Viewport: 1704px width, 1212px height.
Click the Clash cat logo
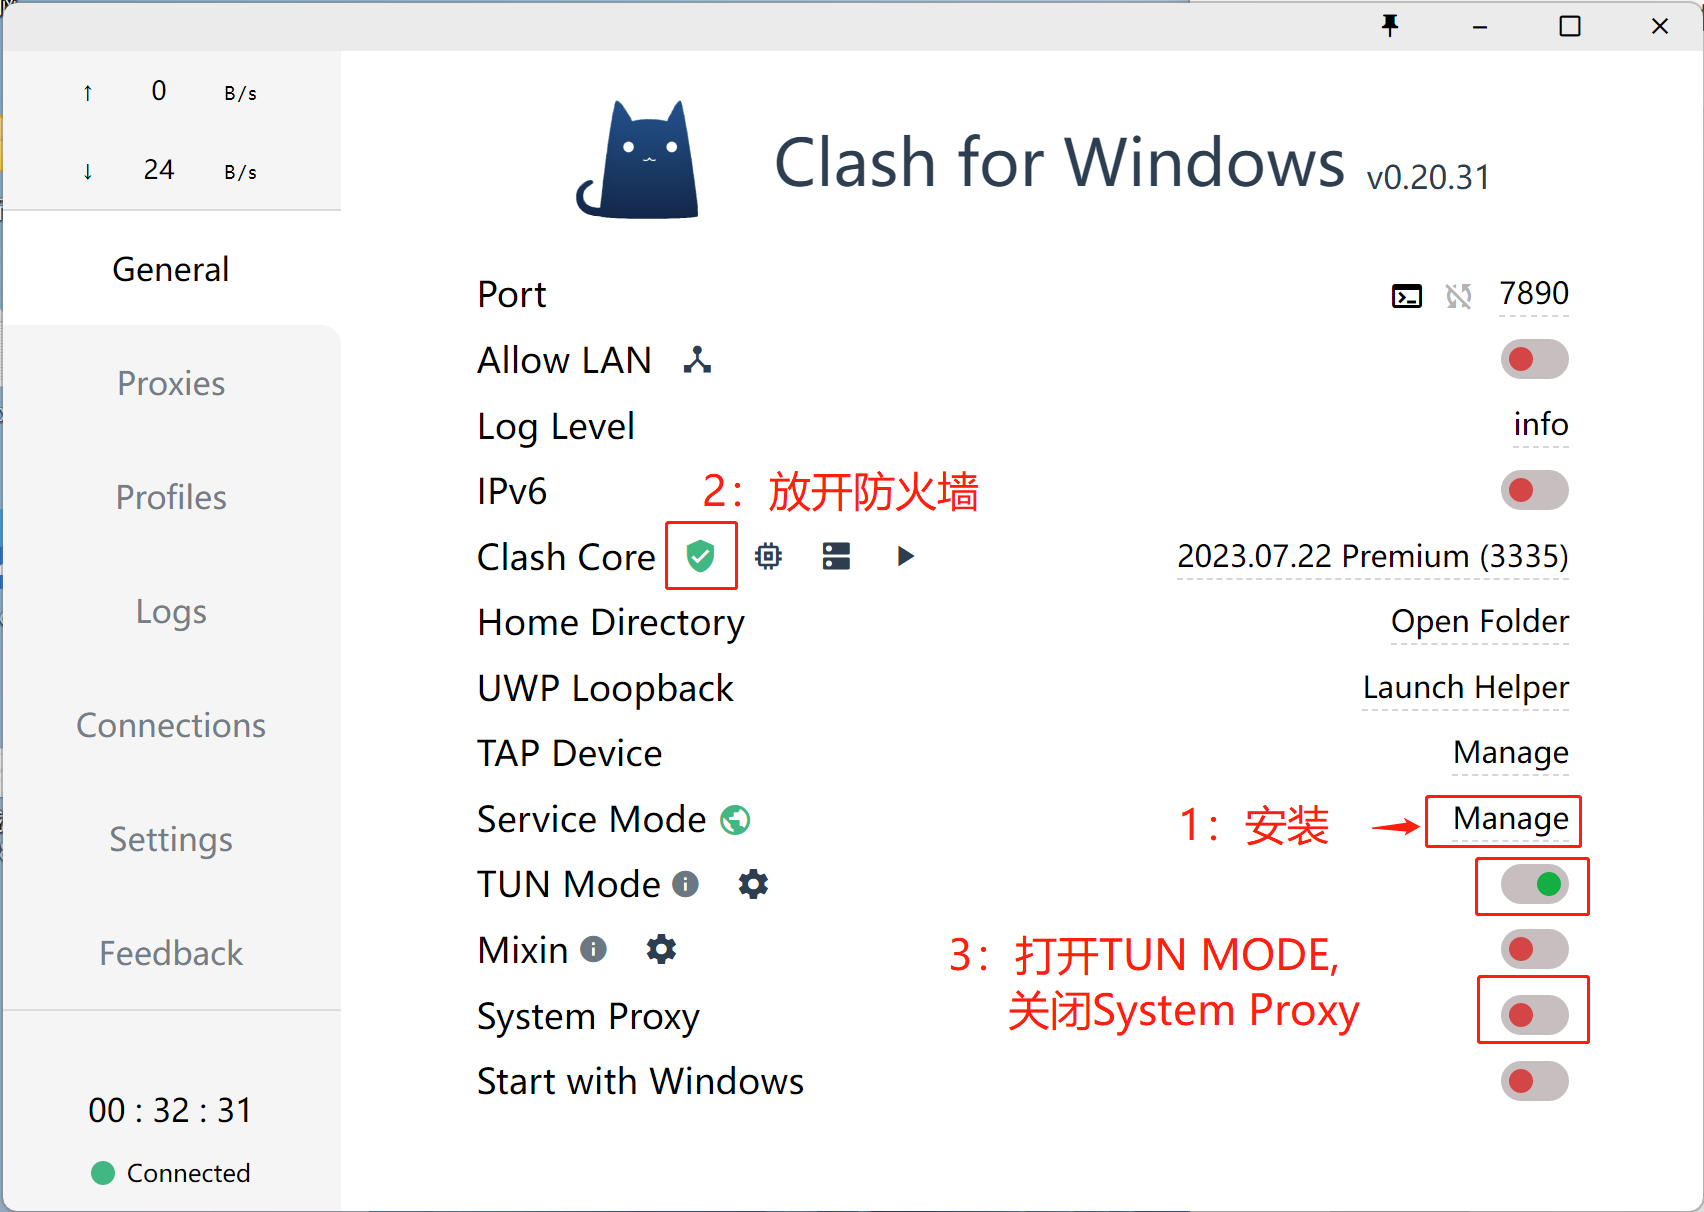(639, 160)
